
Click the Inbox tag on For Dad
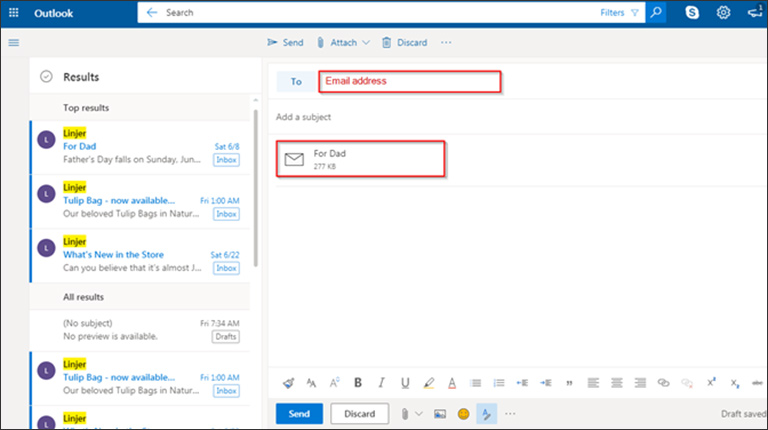(x=226, y=160)
